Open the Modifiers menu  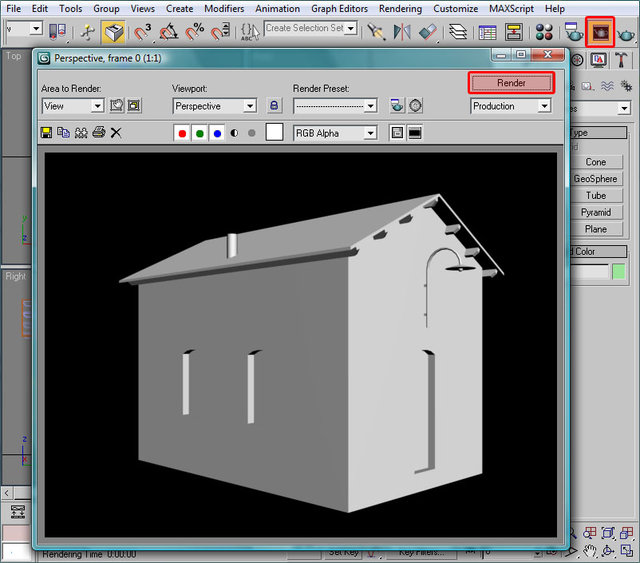point(223,9)
